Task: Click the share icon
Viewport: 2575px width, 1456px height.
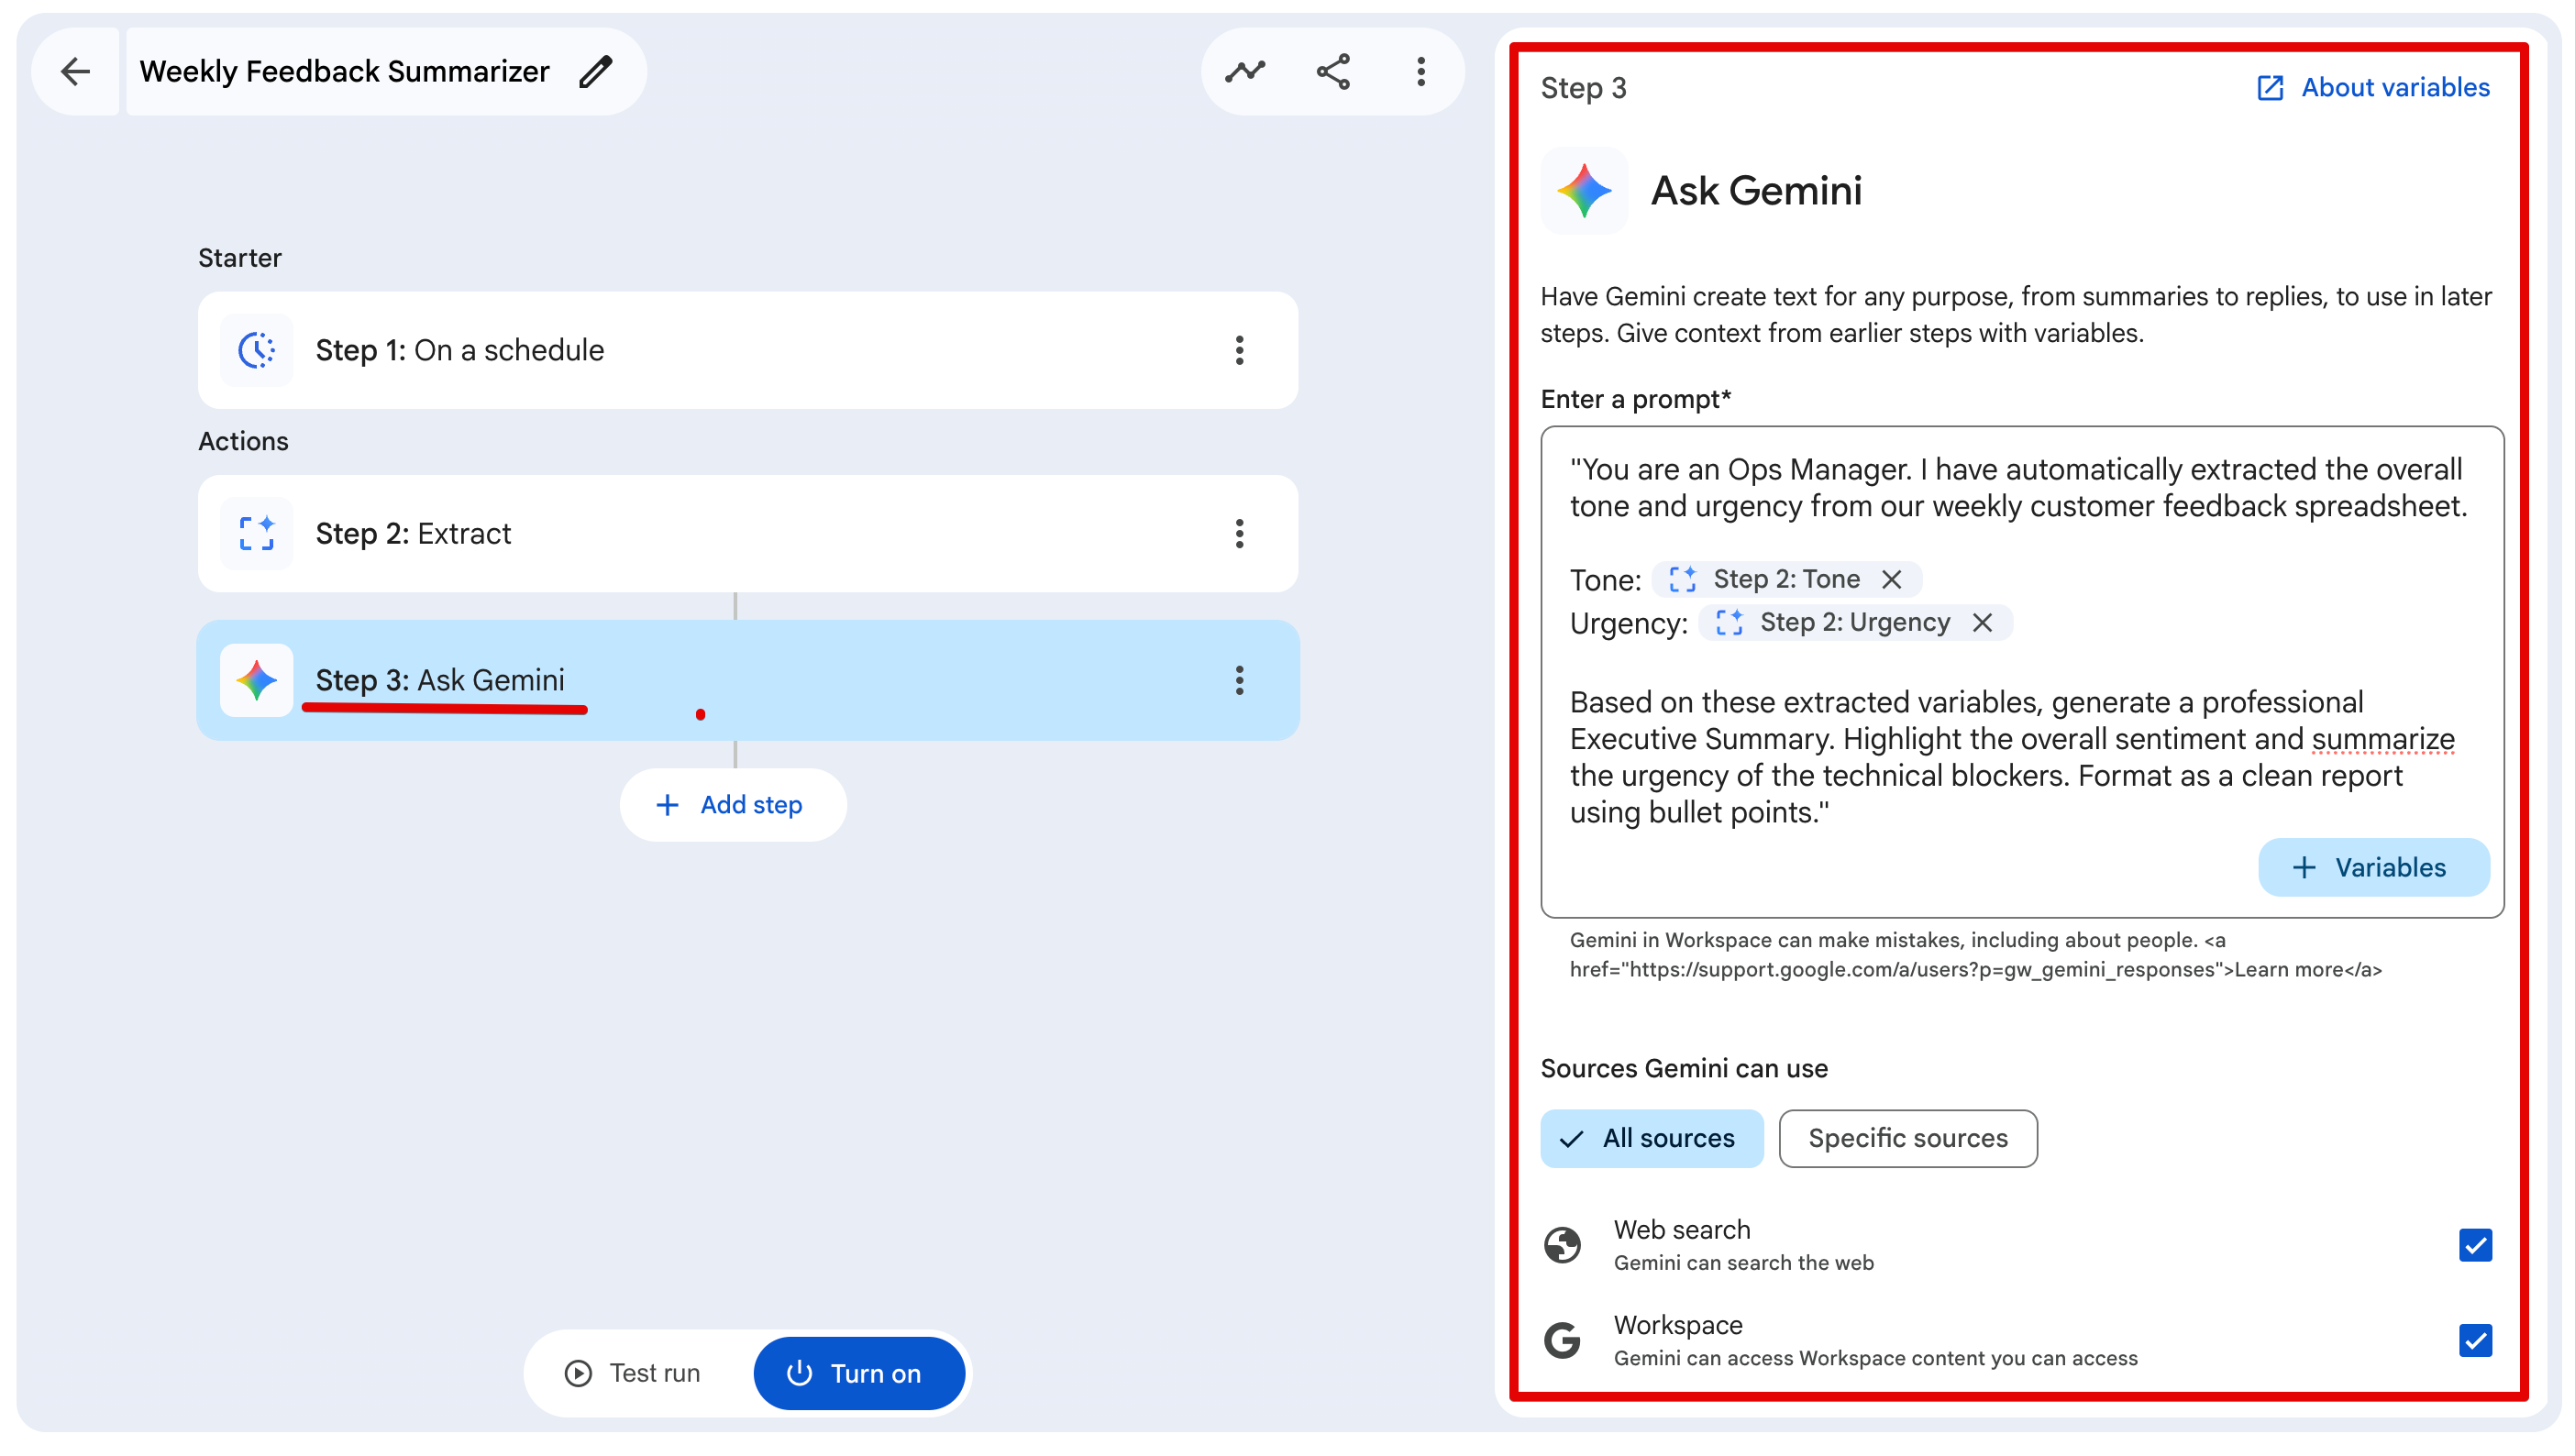Action: [x=1333, y=71]
